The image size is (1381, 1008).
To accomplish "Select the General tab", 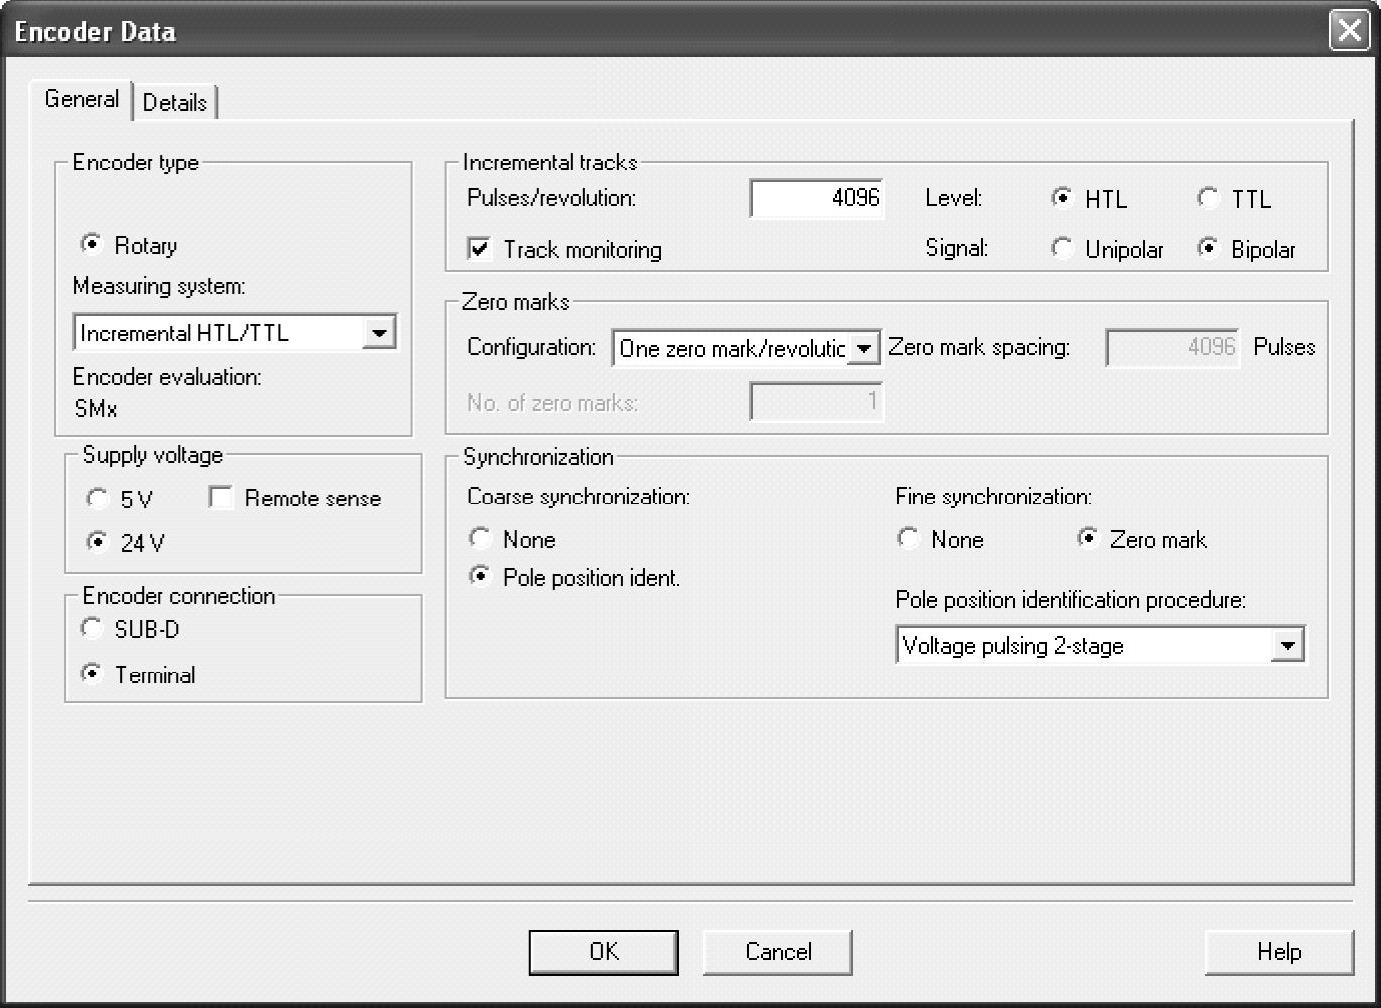I will coord(82,99).
